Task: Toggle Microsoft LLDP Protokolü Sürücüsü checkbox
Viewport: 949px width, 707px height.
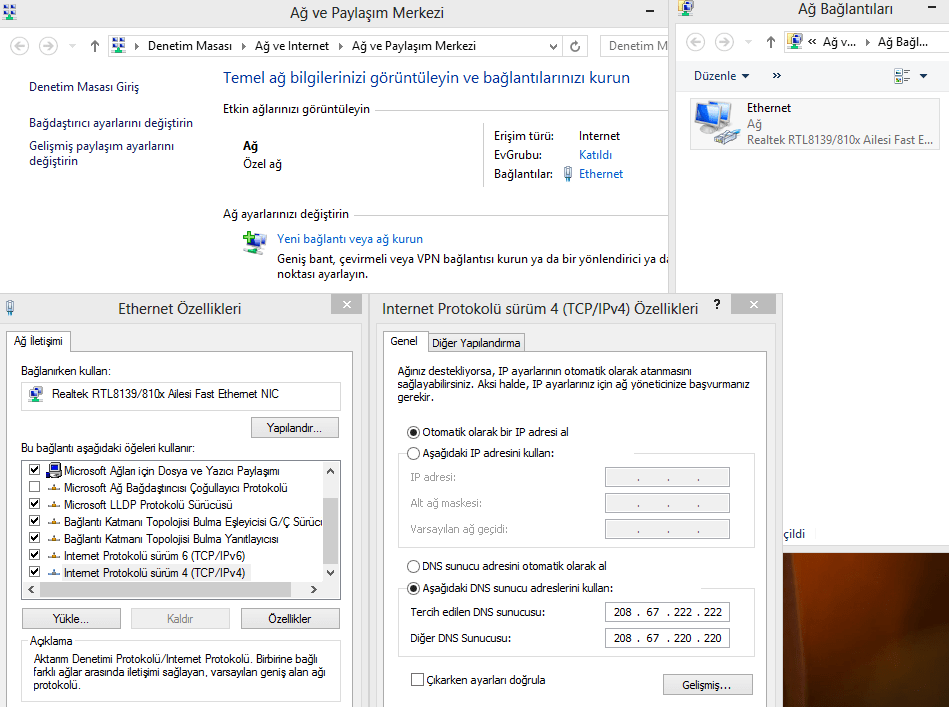Action: click(x=34, y=504)
